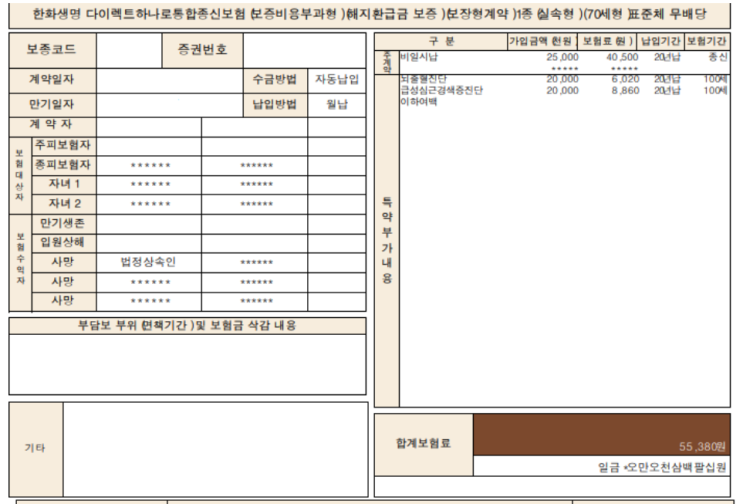Select the 납입방법 label cell
The width and height of the screenshot is (743, 504).
(275, 105)
